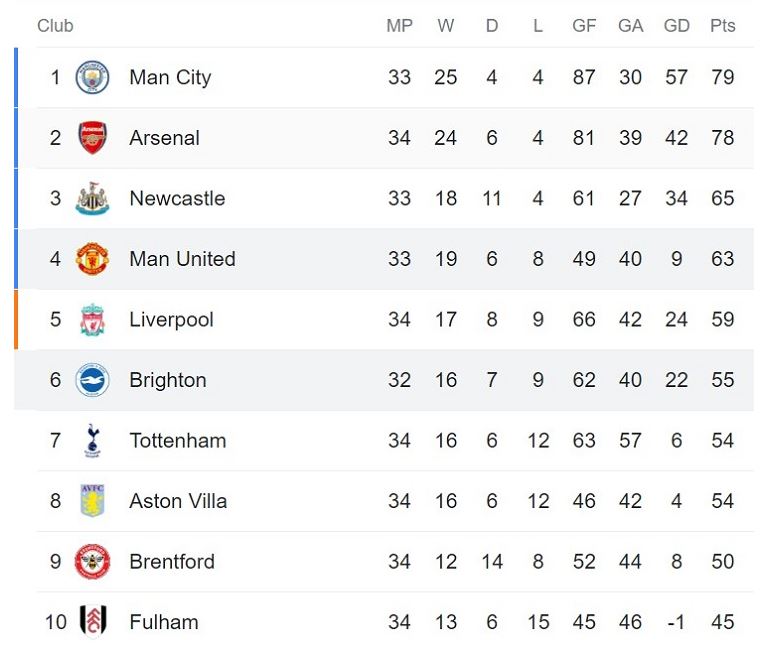Click the Man United club crest
The image size is (775, 666).
(x=92, y=259)
